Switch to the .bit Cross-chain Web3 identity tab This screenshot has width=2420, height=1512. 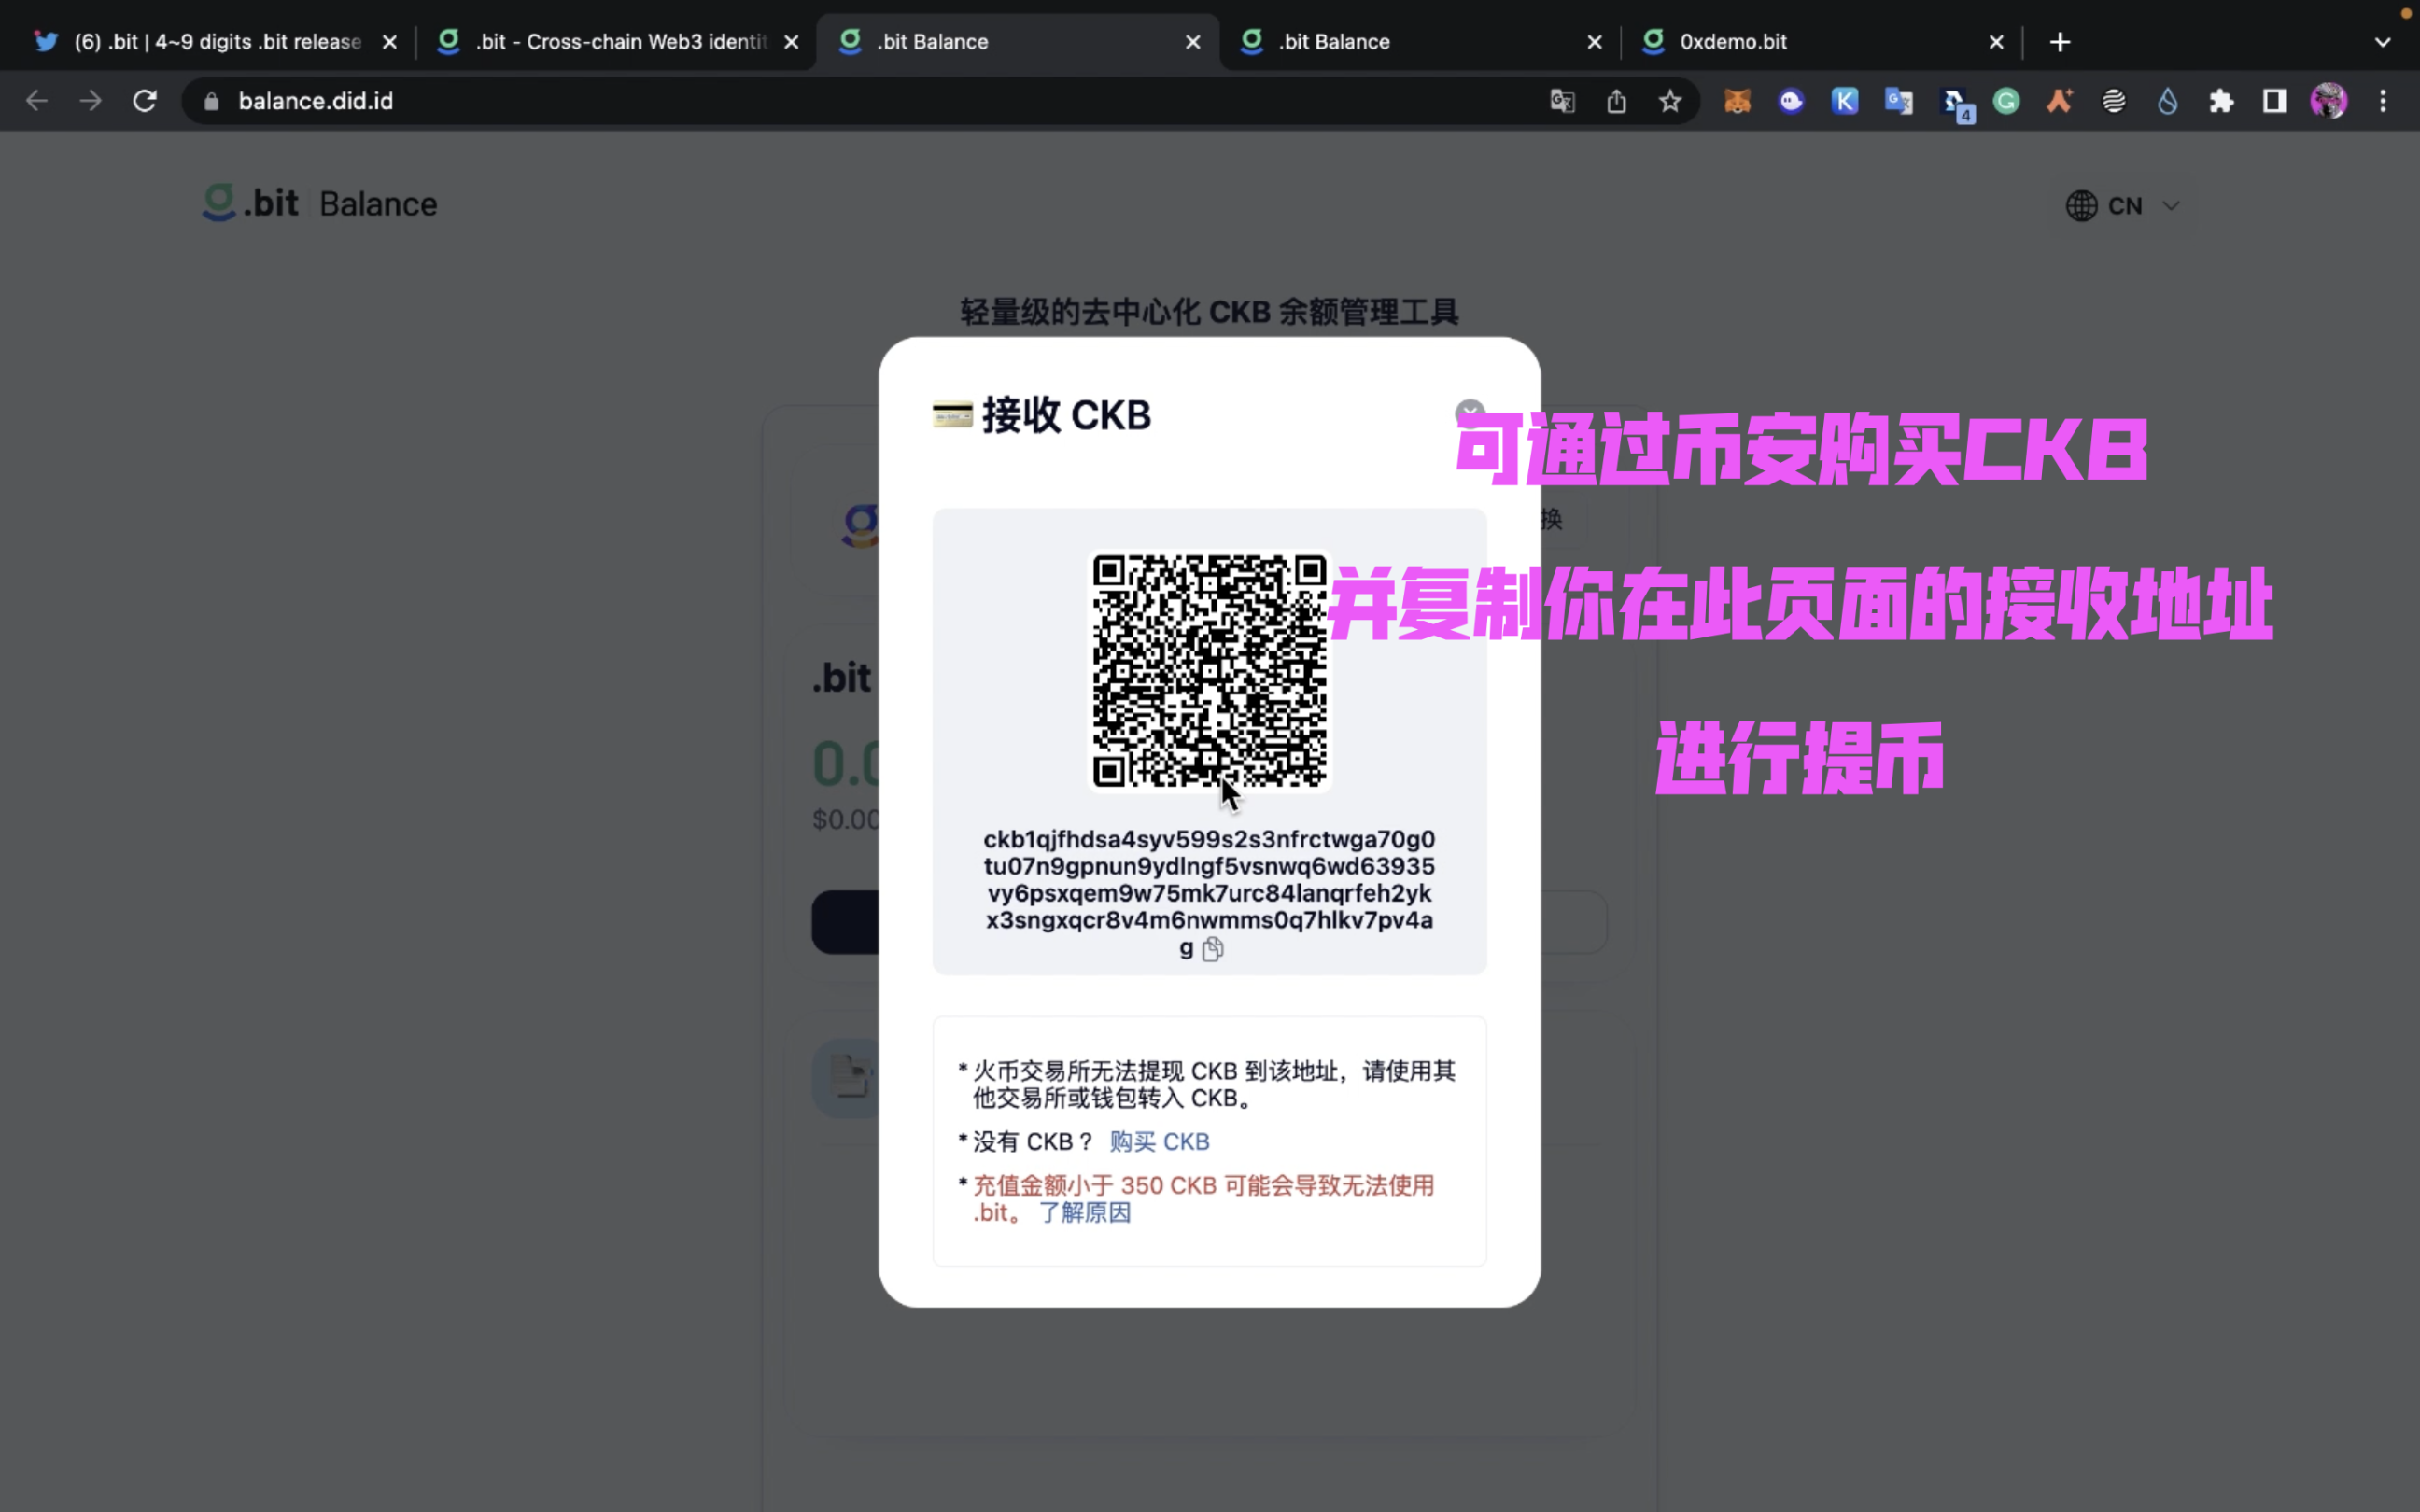point(619,42)
